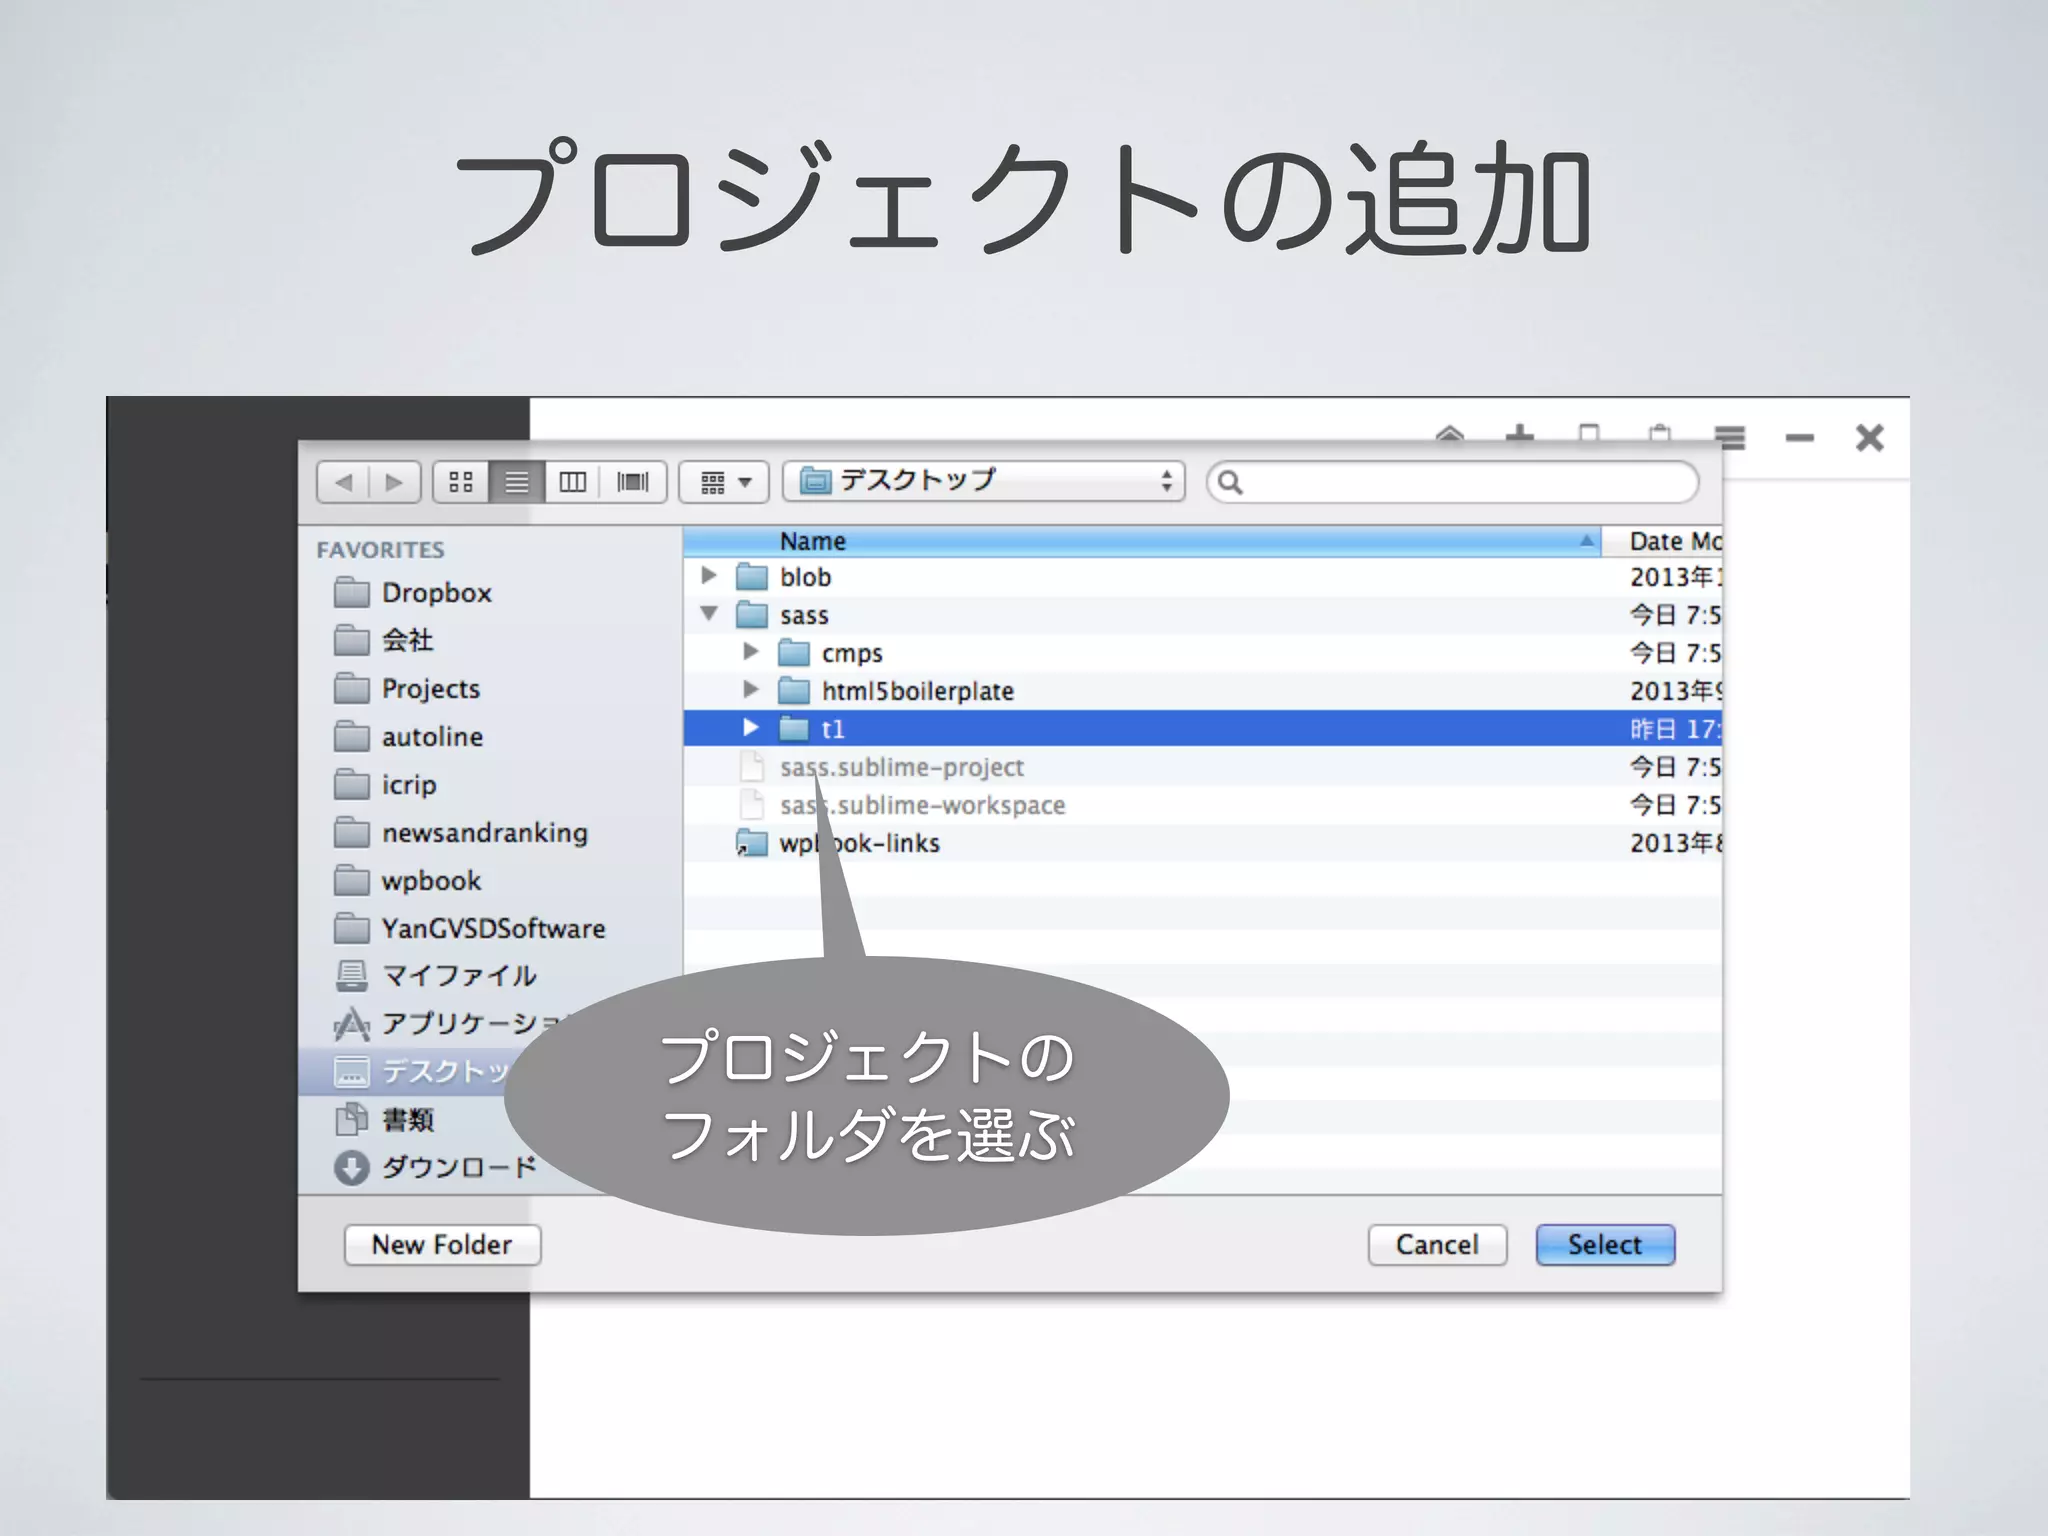Open the デスクトップ location dropdown

[x=984, y=481]
